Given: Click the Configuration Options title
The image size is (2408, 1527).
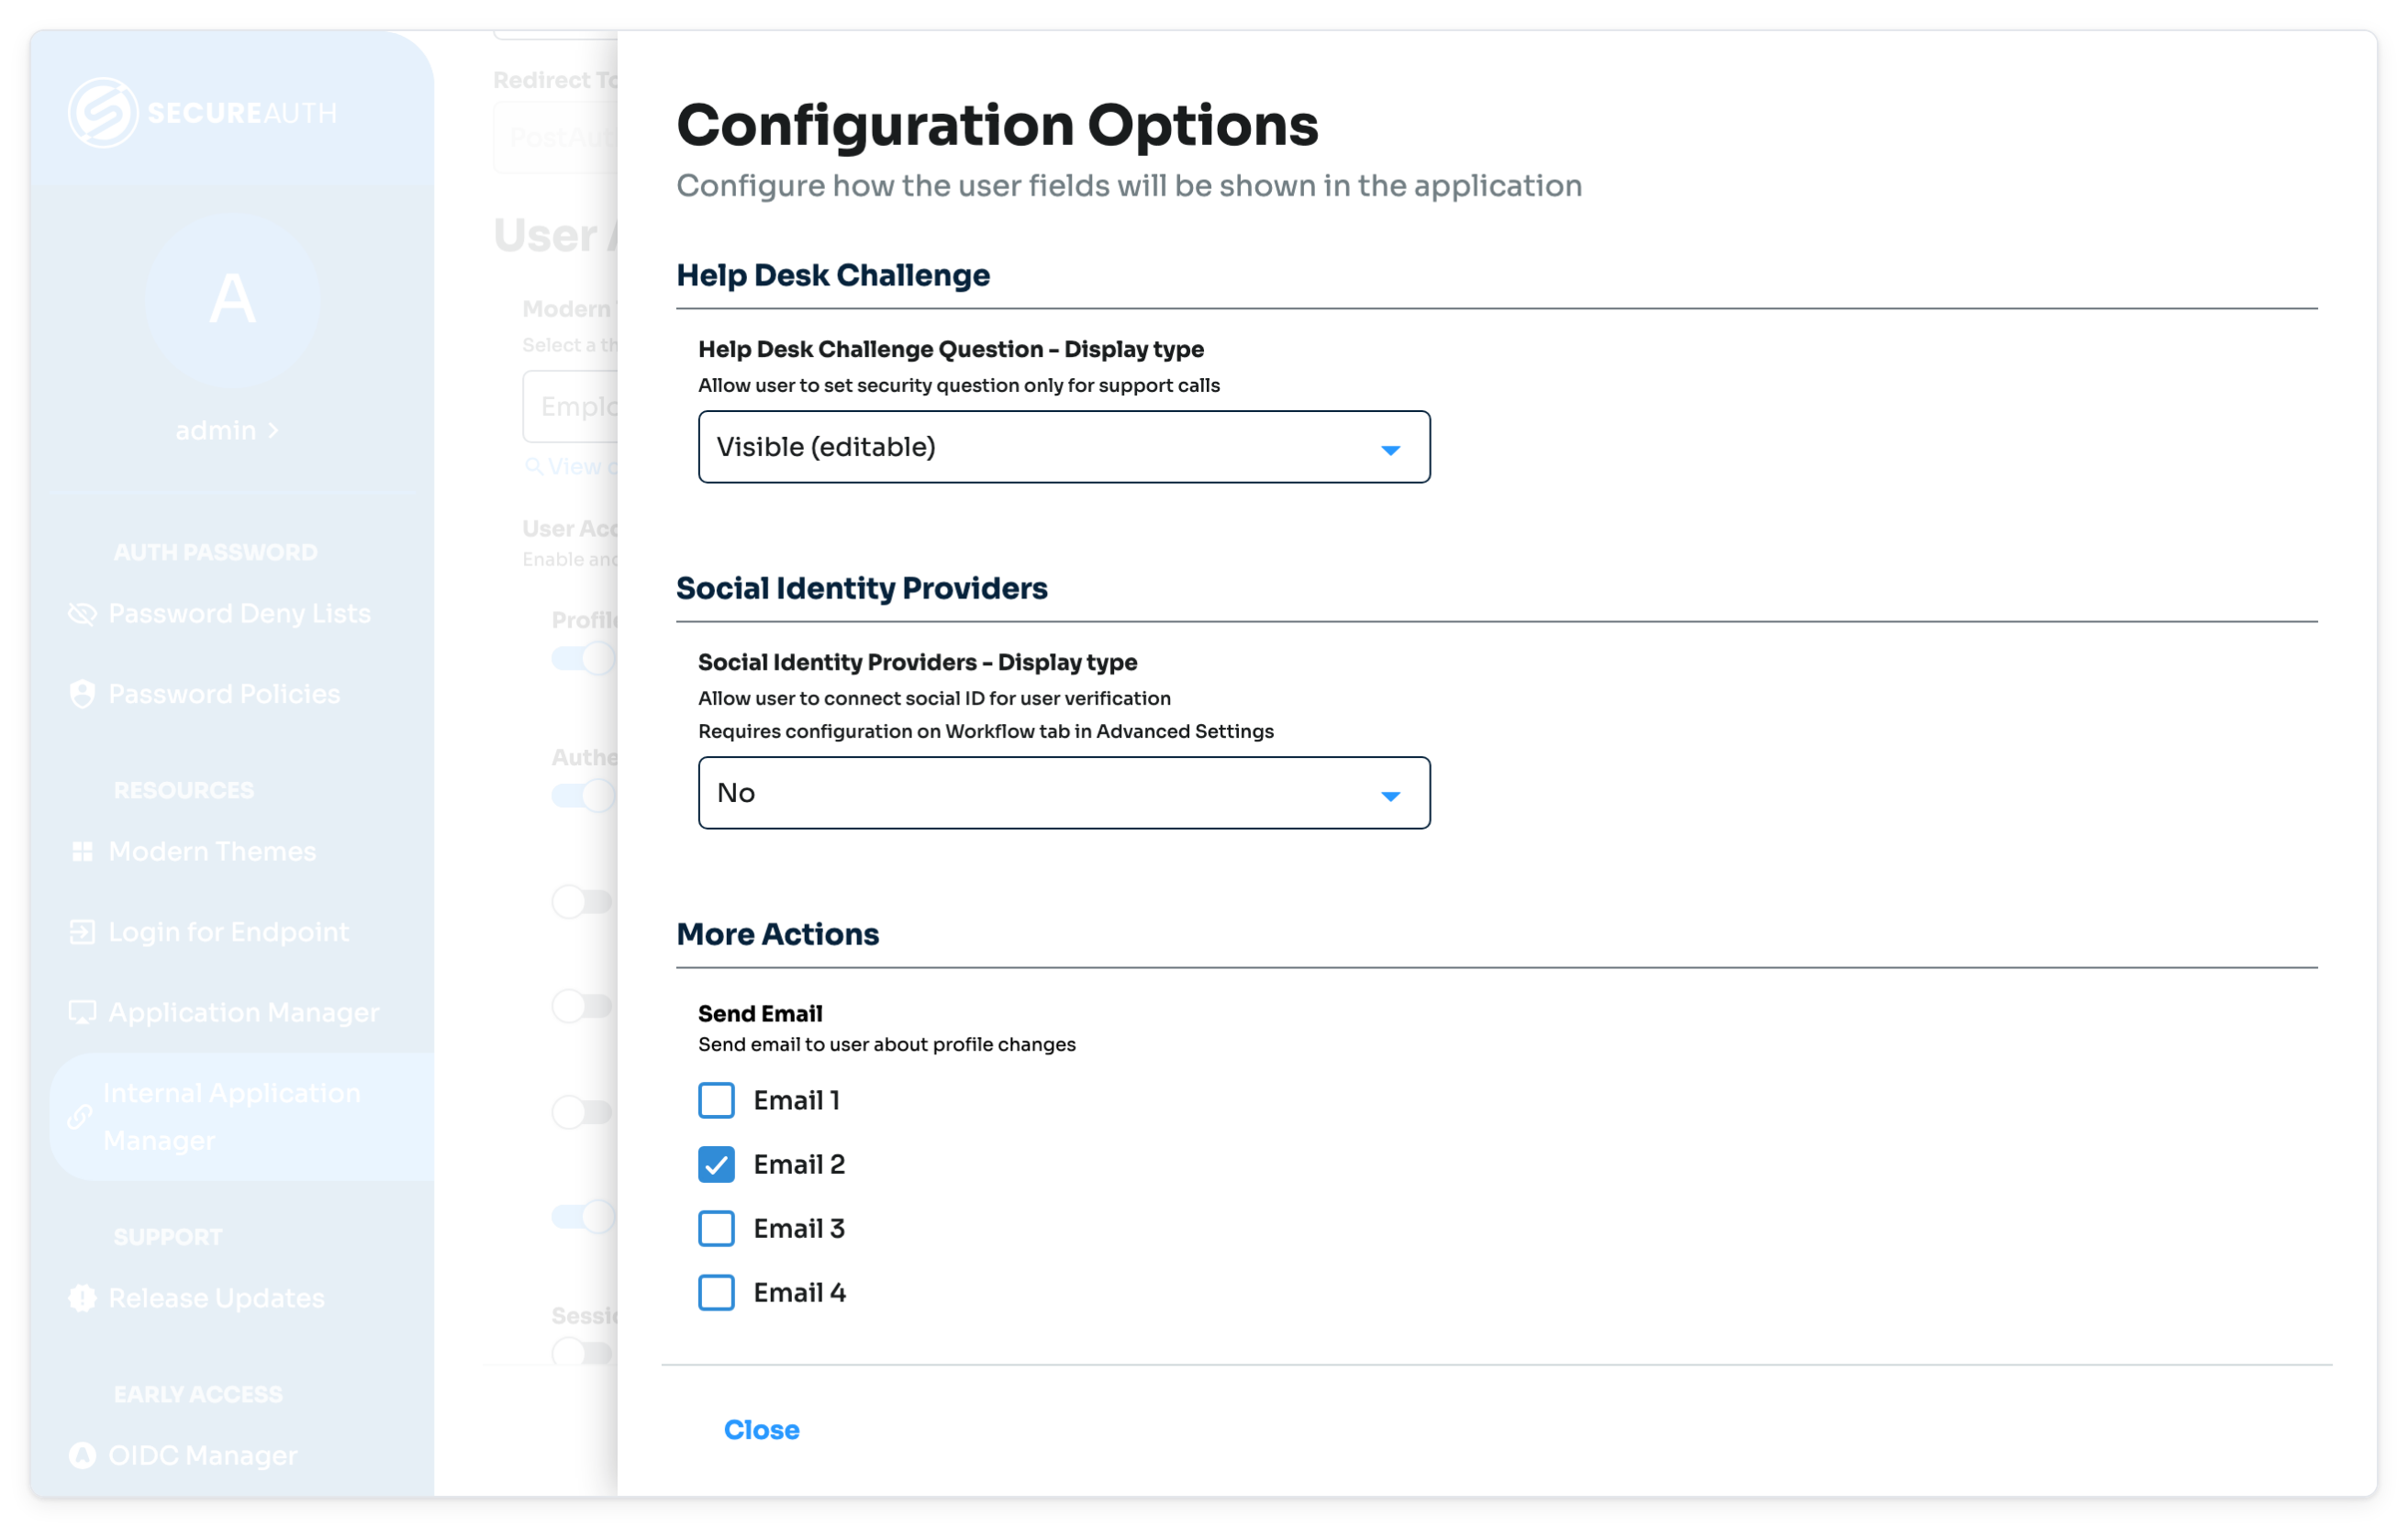Looking at the screenshot, I should [997, 125].
